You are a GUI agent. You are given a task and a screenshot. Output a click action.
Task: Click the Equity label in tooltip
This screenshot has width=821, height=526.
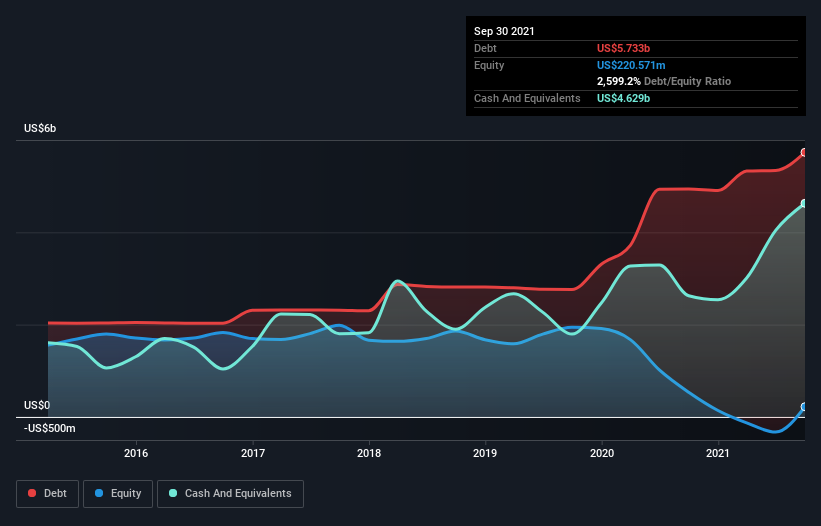pos(489,65)
